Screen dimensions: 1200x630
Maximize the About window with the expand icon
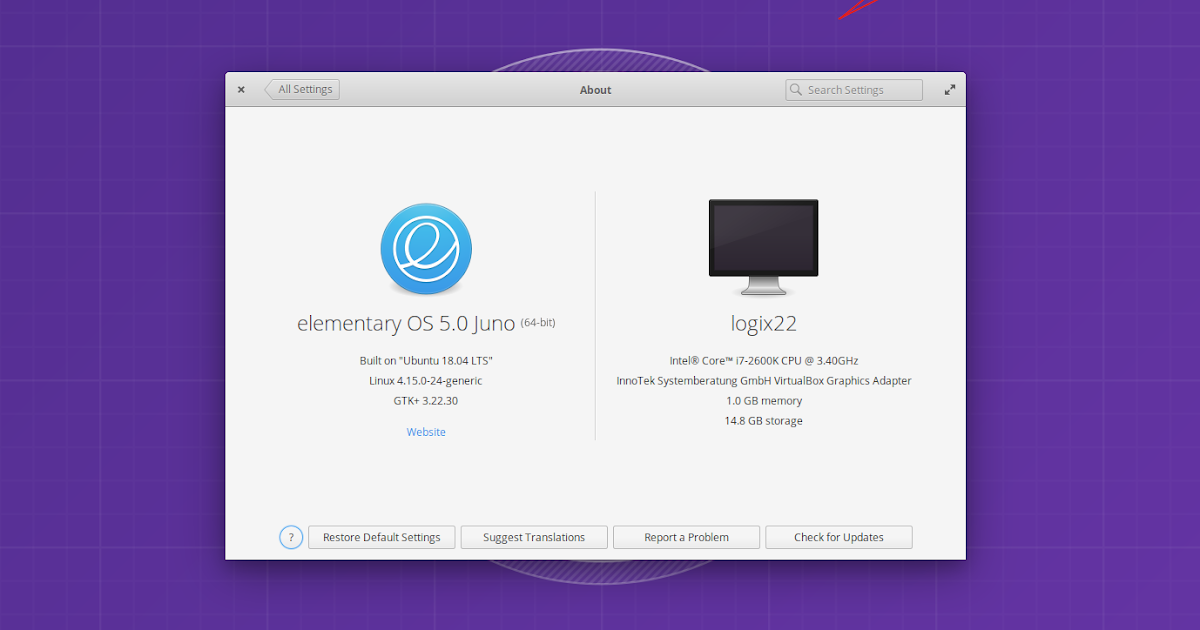click(950, 90)
